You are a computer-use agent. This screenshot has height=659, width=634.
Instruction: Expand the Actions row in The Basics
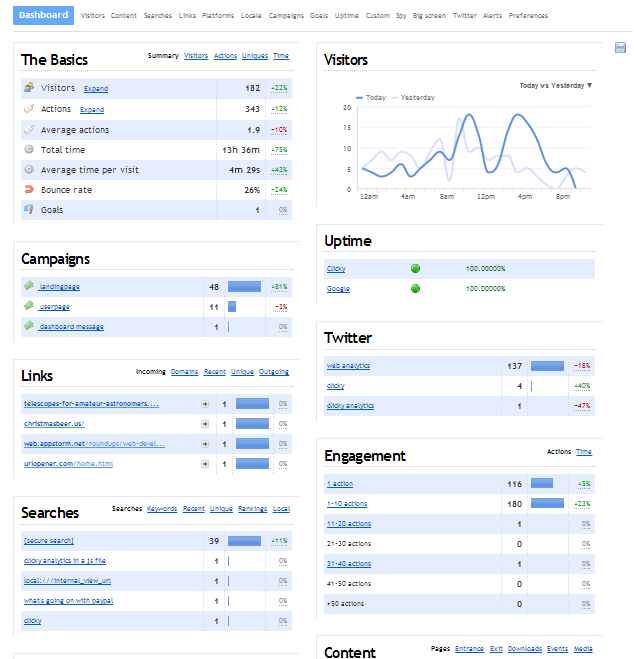point(92,110)
